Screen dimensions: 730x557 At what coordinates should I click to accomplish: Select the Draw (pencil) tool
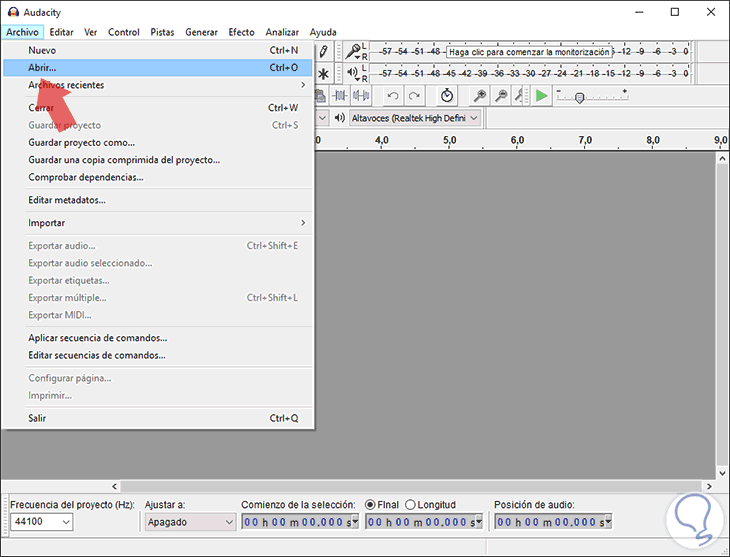click(x=324, y=51)
